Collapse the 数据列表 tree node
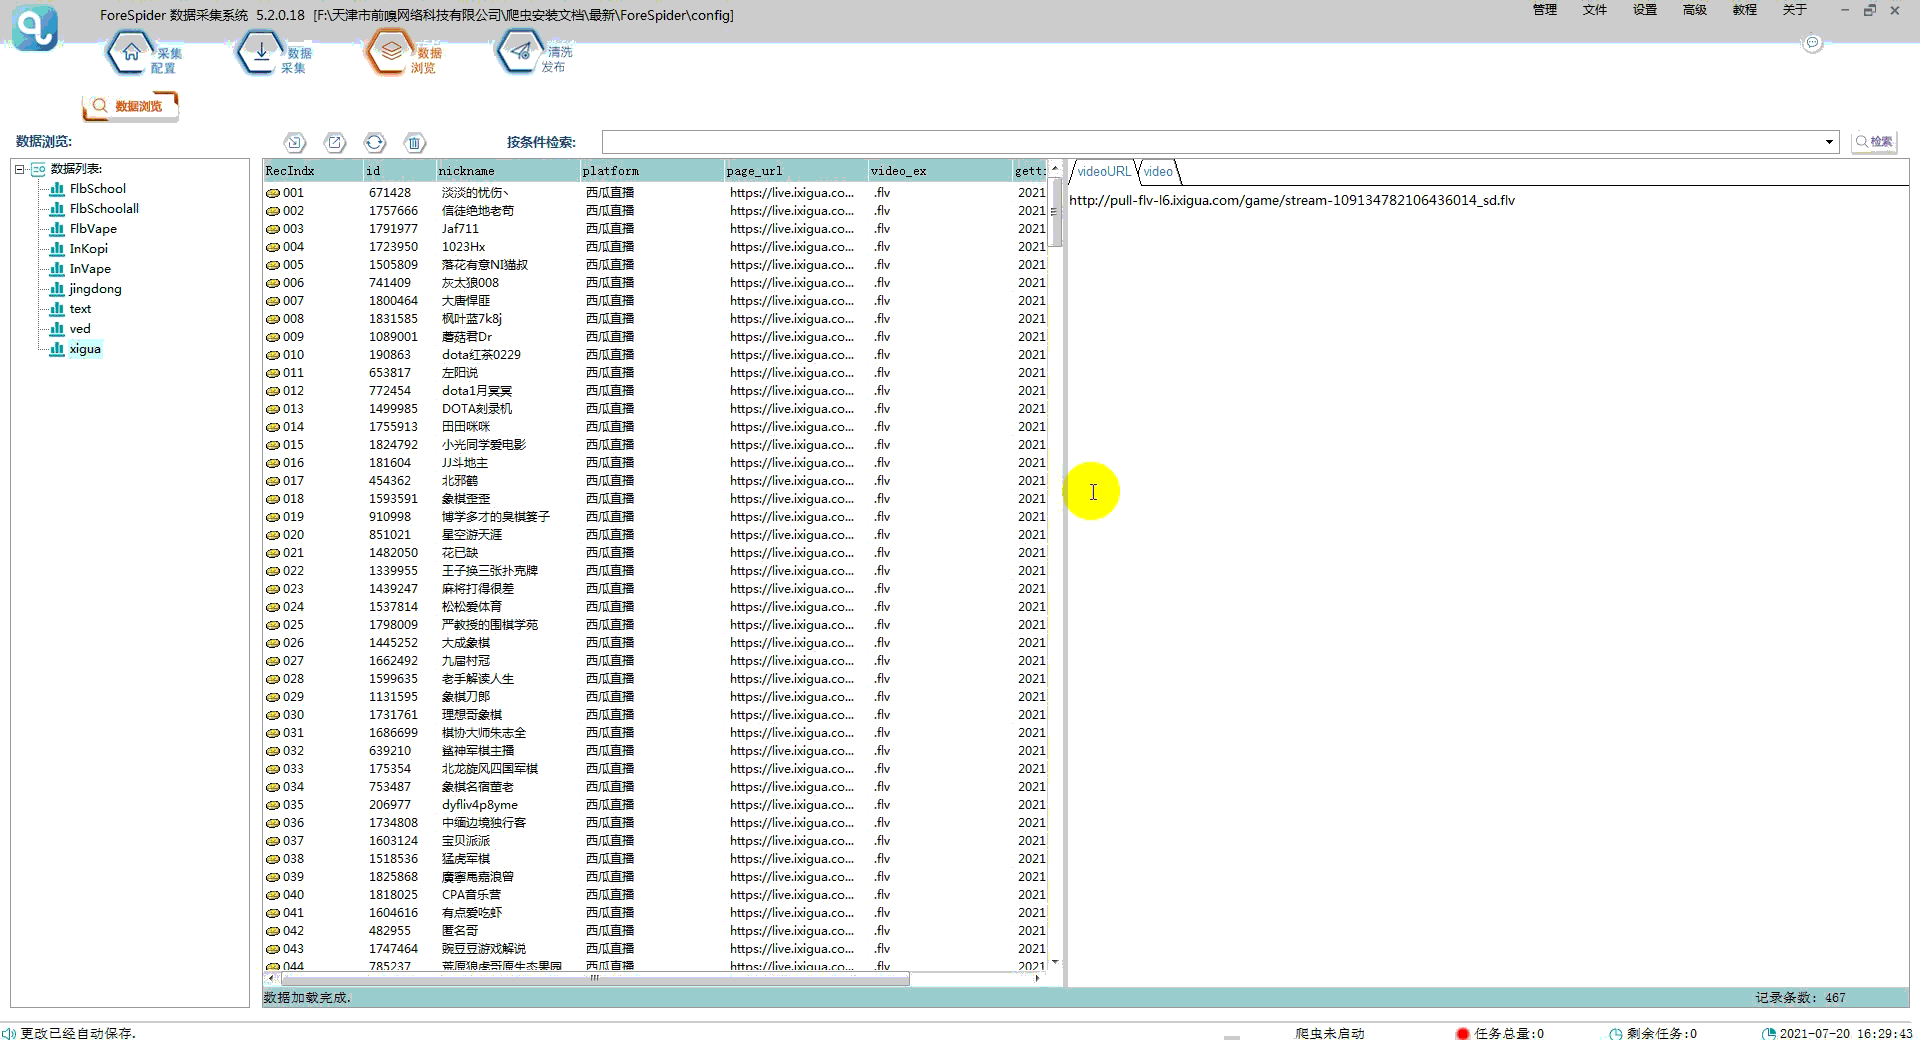 (x=19, y=169)
